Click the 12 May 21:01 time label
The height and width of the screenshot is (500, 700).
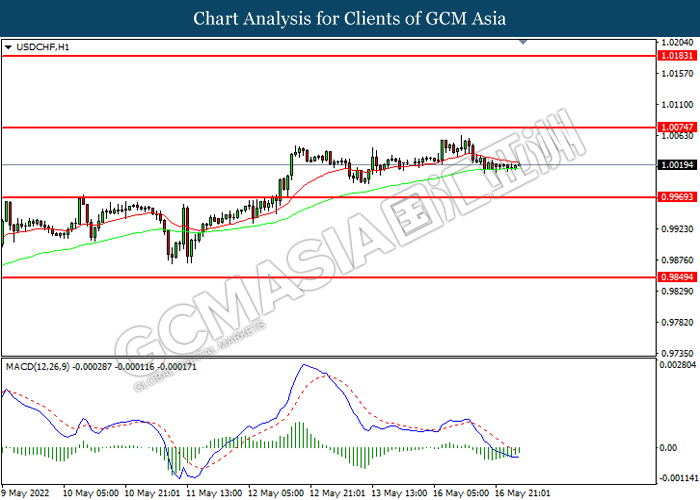coord(337,493)
